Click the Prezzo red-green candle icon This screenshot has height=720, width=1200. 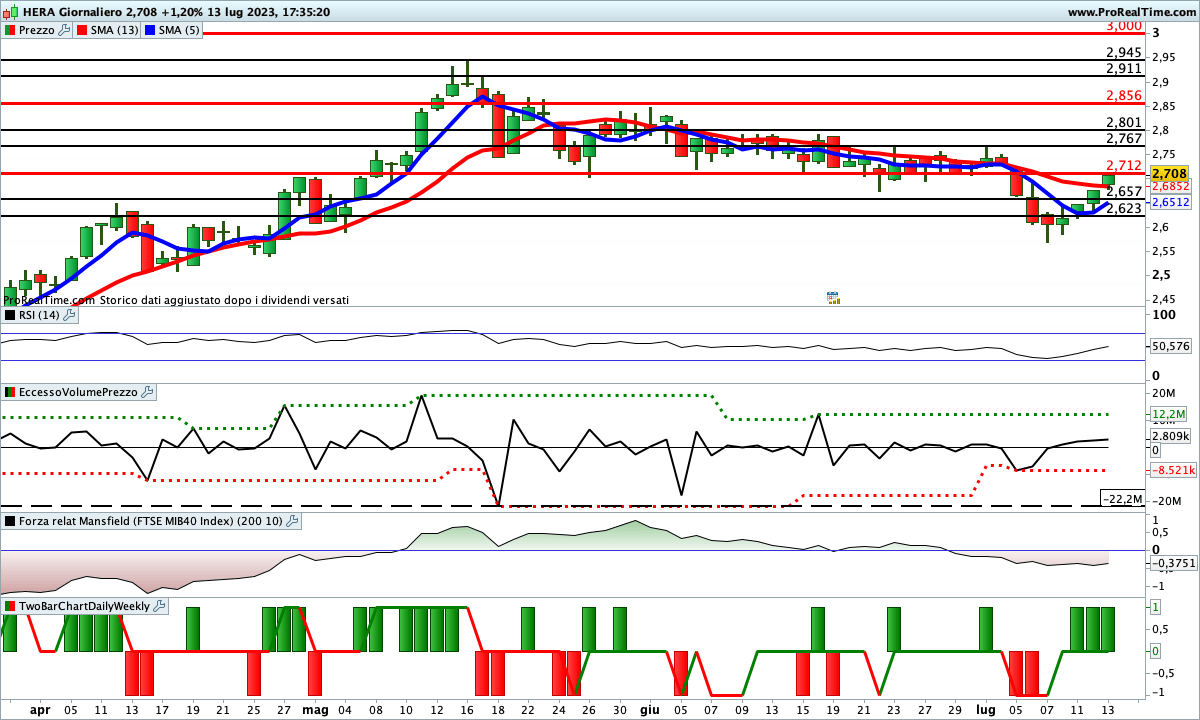click(x=10, y=30)
